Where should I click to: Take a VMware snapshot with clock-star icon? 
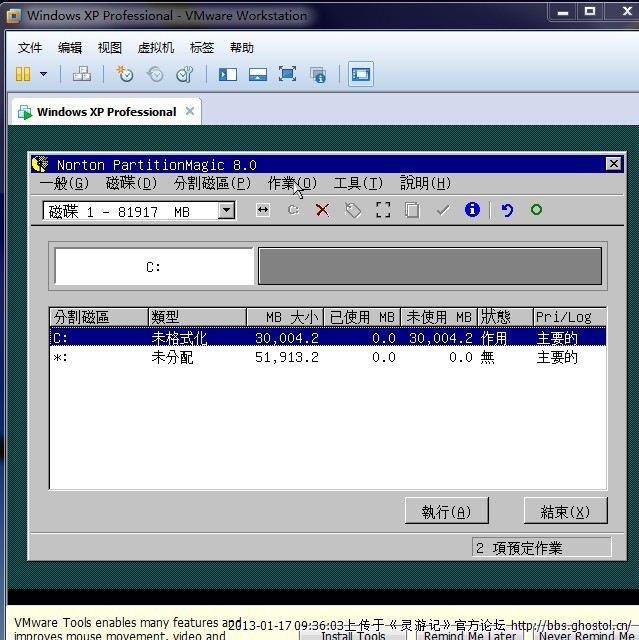point(124,74)
